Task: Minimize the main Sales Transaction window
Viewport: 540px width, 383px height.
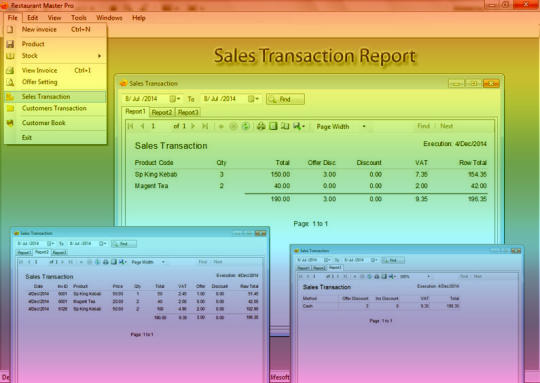Action: coord(456,84)
